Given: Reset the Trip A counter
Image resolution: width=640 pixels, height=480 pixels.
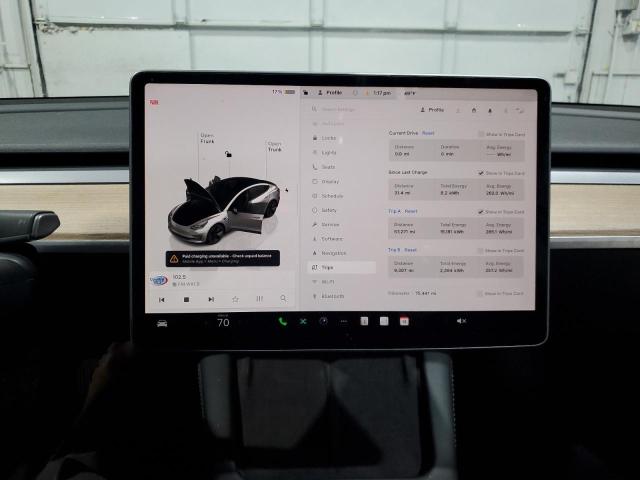Looking at the screenshot, I should [x=411, y=211].
